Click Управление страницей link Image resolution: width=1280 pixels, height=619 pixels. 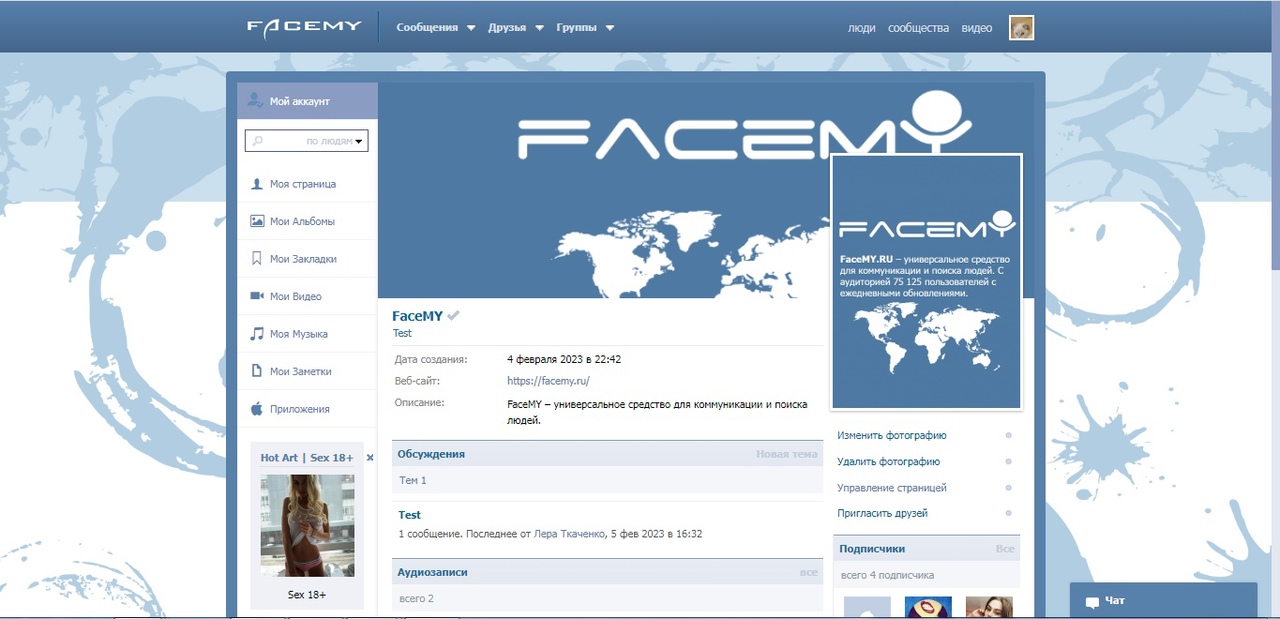pos(891,488)
